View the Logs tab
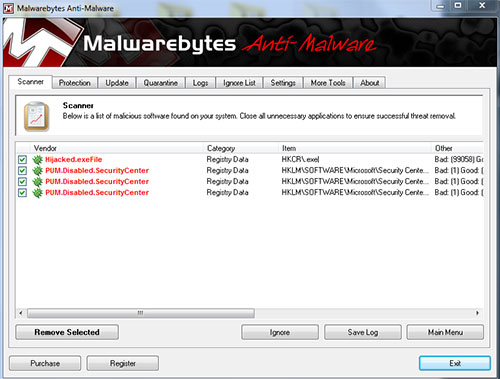This screenshot has width=500, height=379. point(200,83)
